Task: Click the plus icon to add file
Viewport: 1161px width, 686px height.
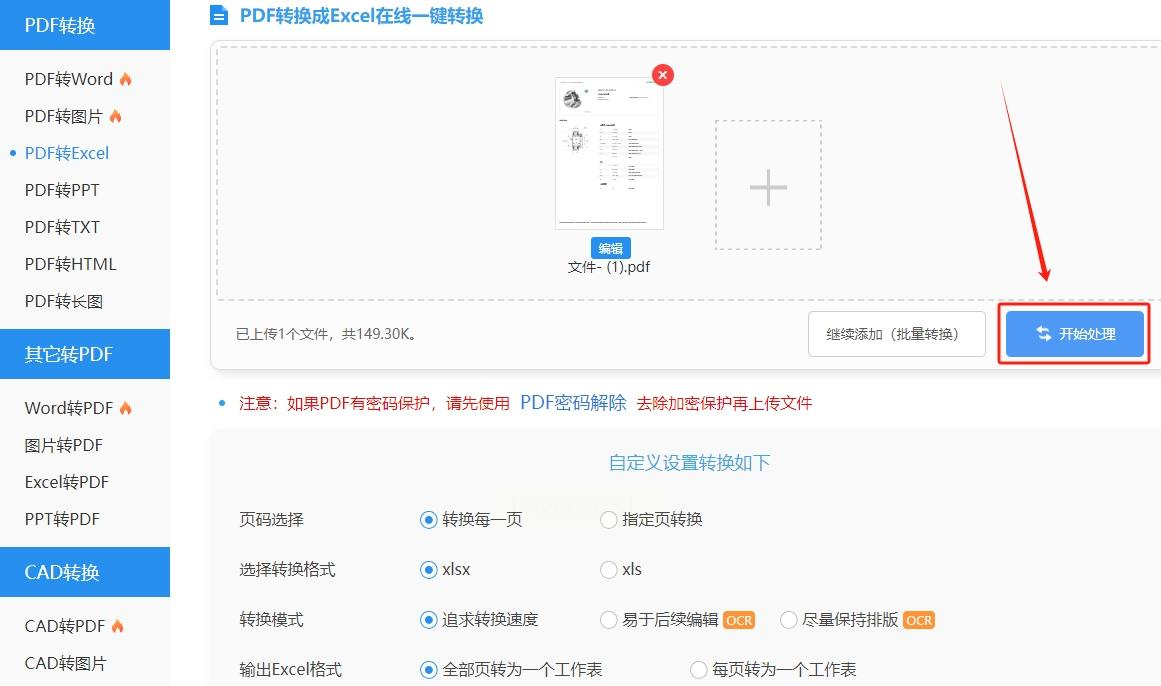Action: pos(768,186)
